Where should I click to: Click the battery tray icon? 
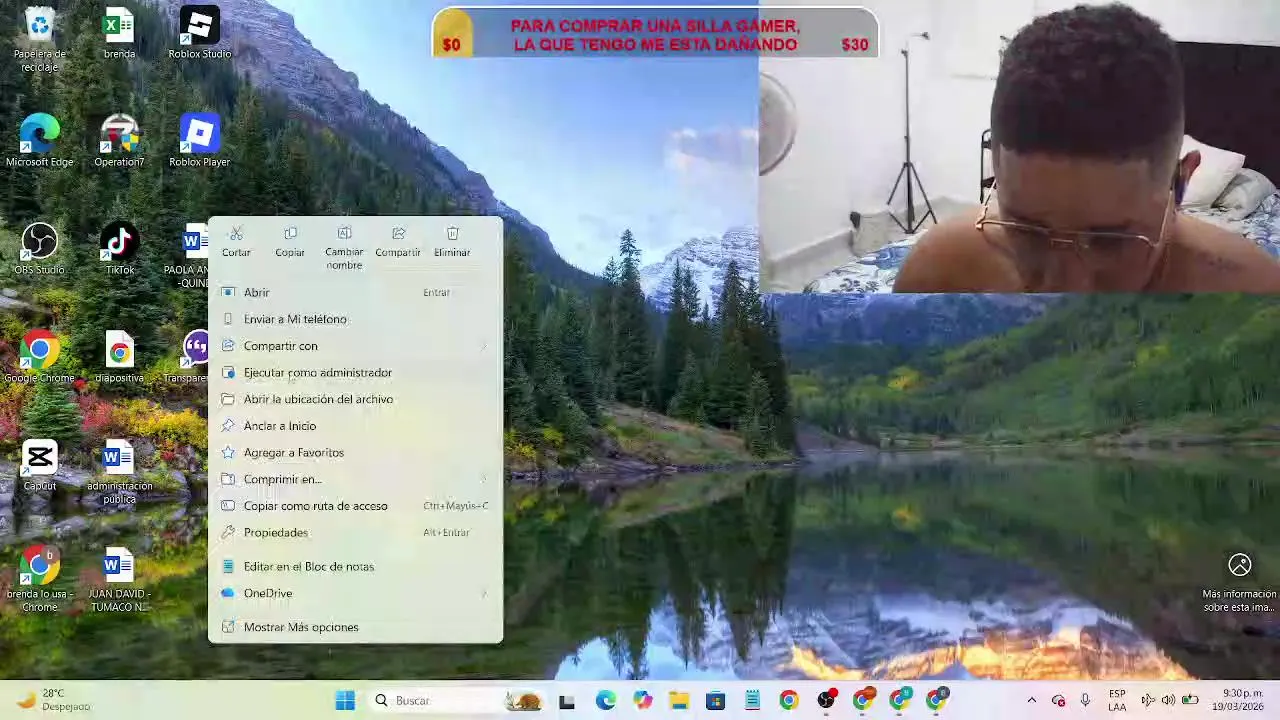click(x=1190, y=701)
